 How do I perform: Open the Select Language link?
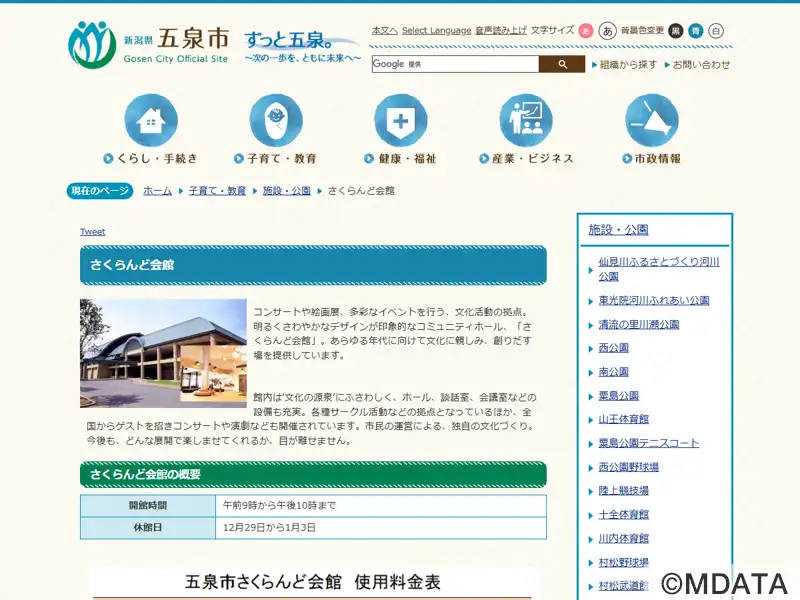pyautogui.click(x=436, y=31)
